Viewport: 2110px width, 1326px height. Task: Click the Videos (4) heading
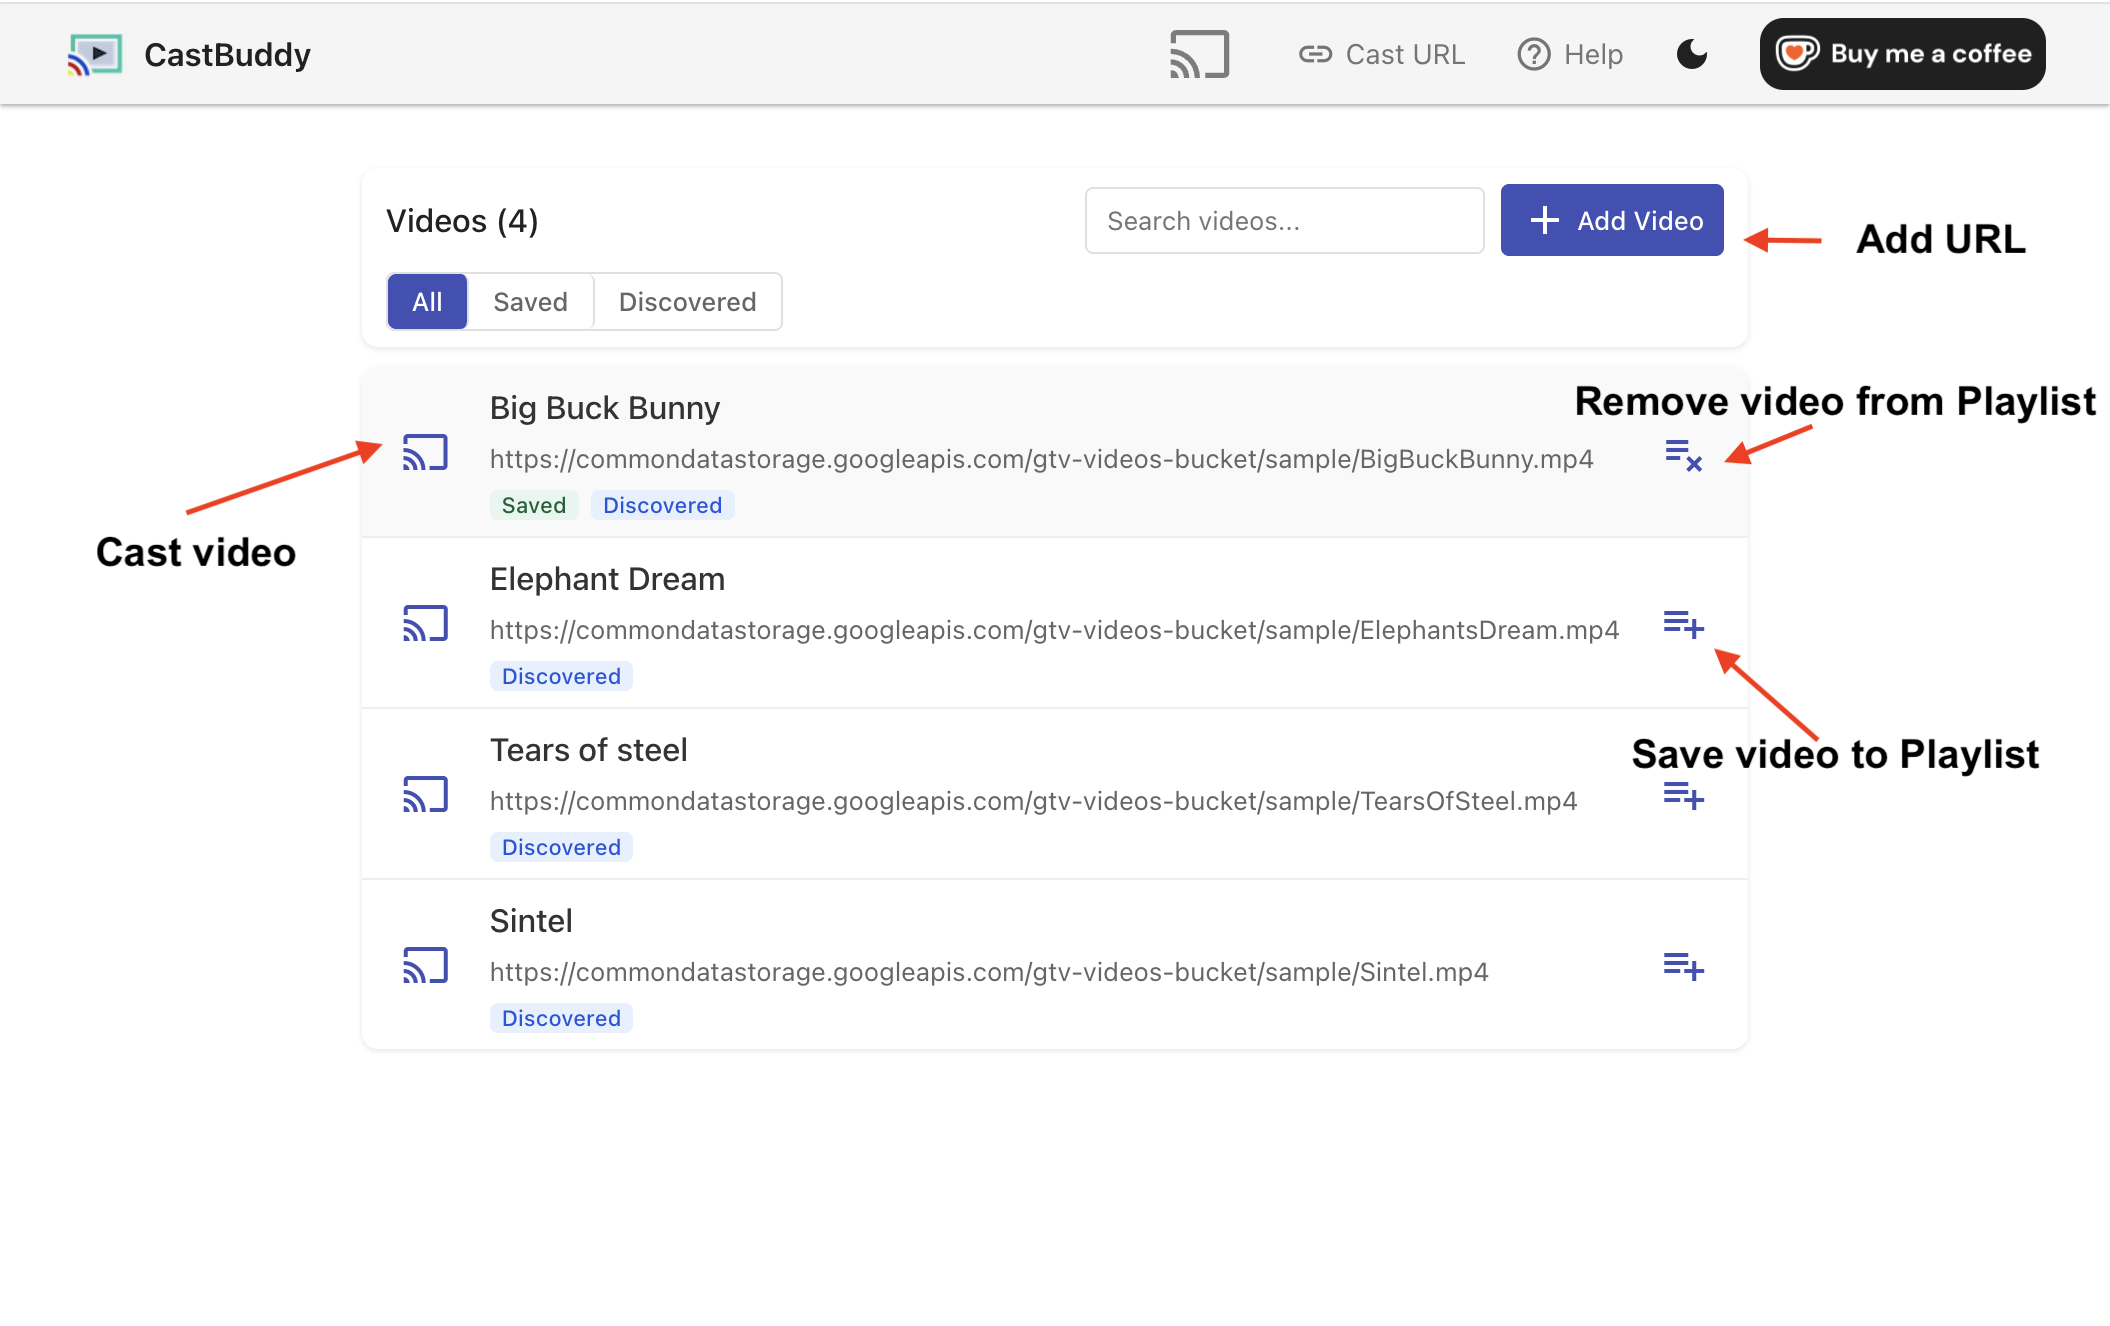(462, 221)
